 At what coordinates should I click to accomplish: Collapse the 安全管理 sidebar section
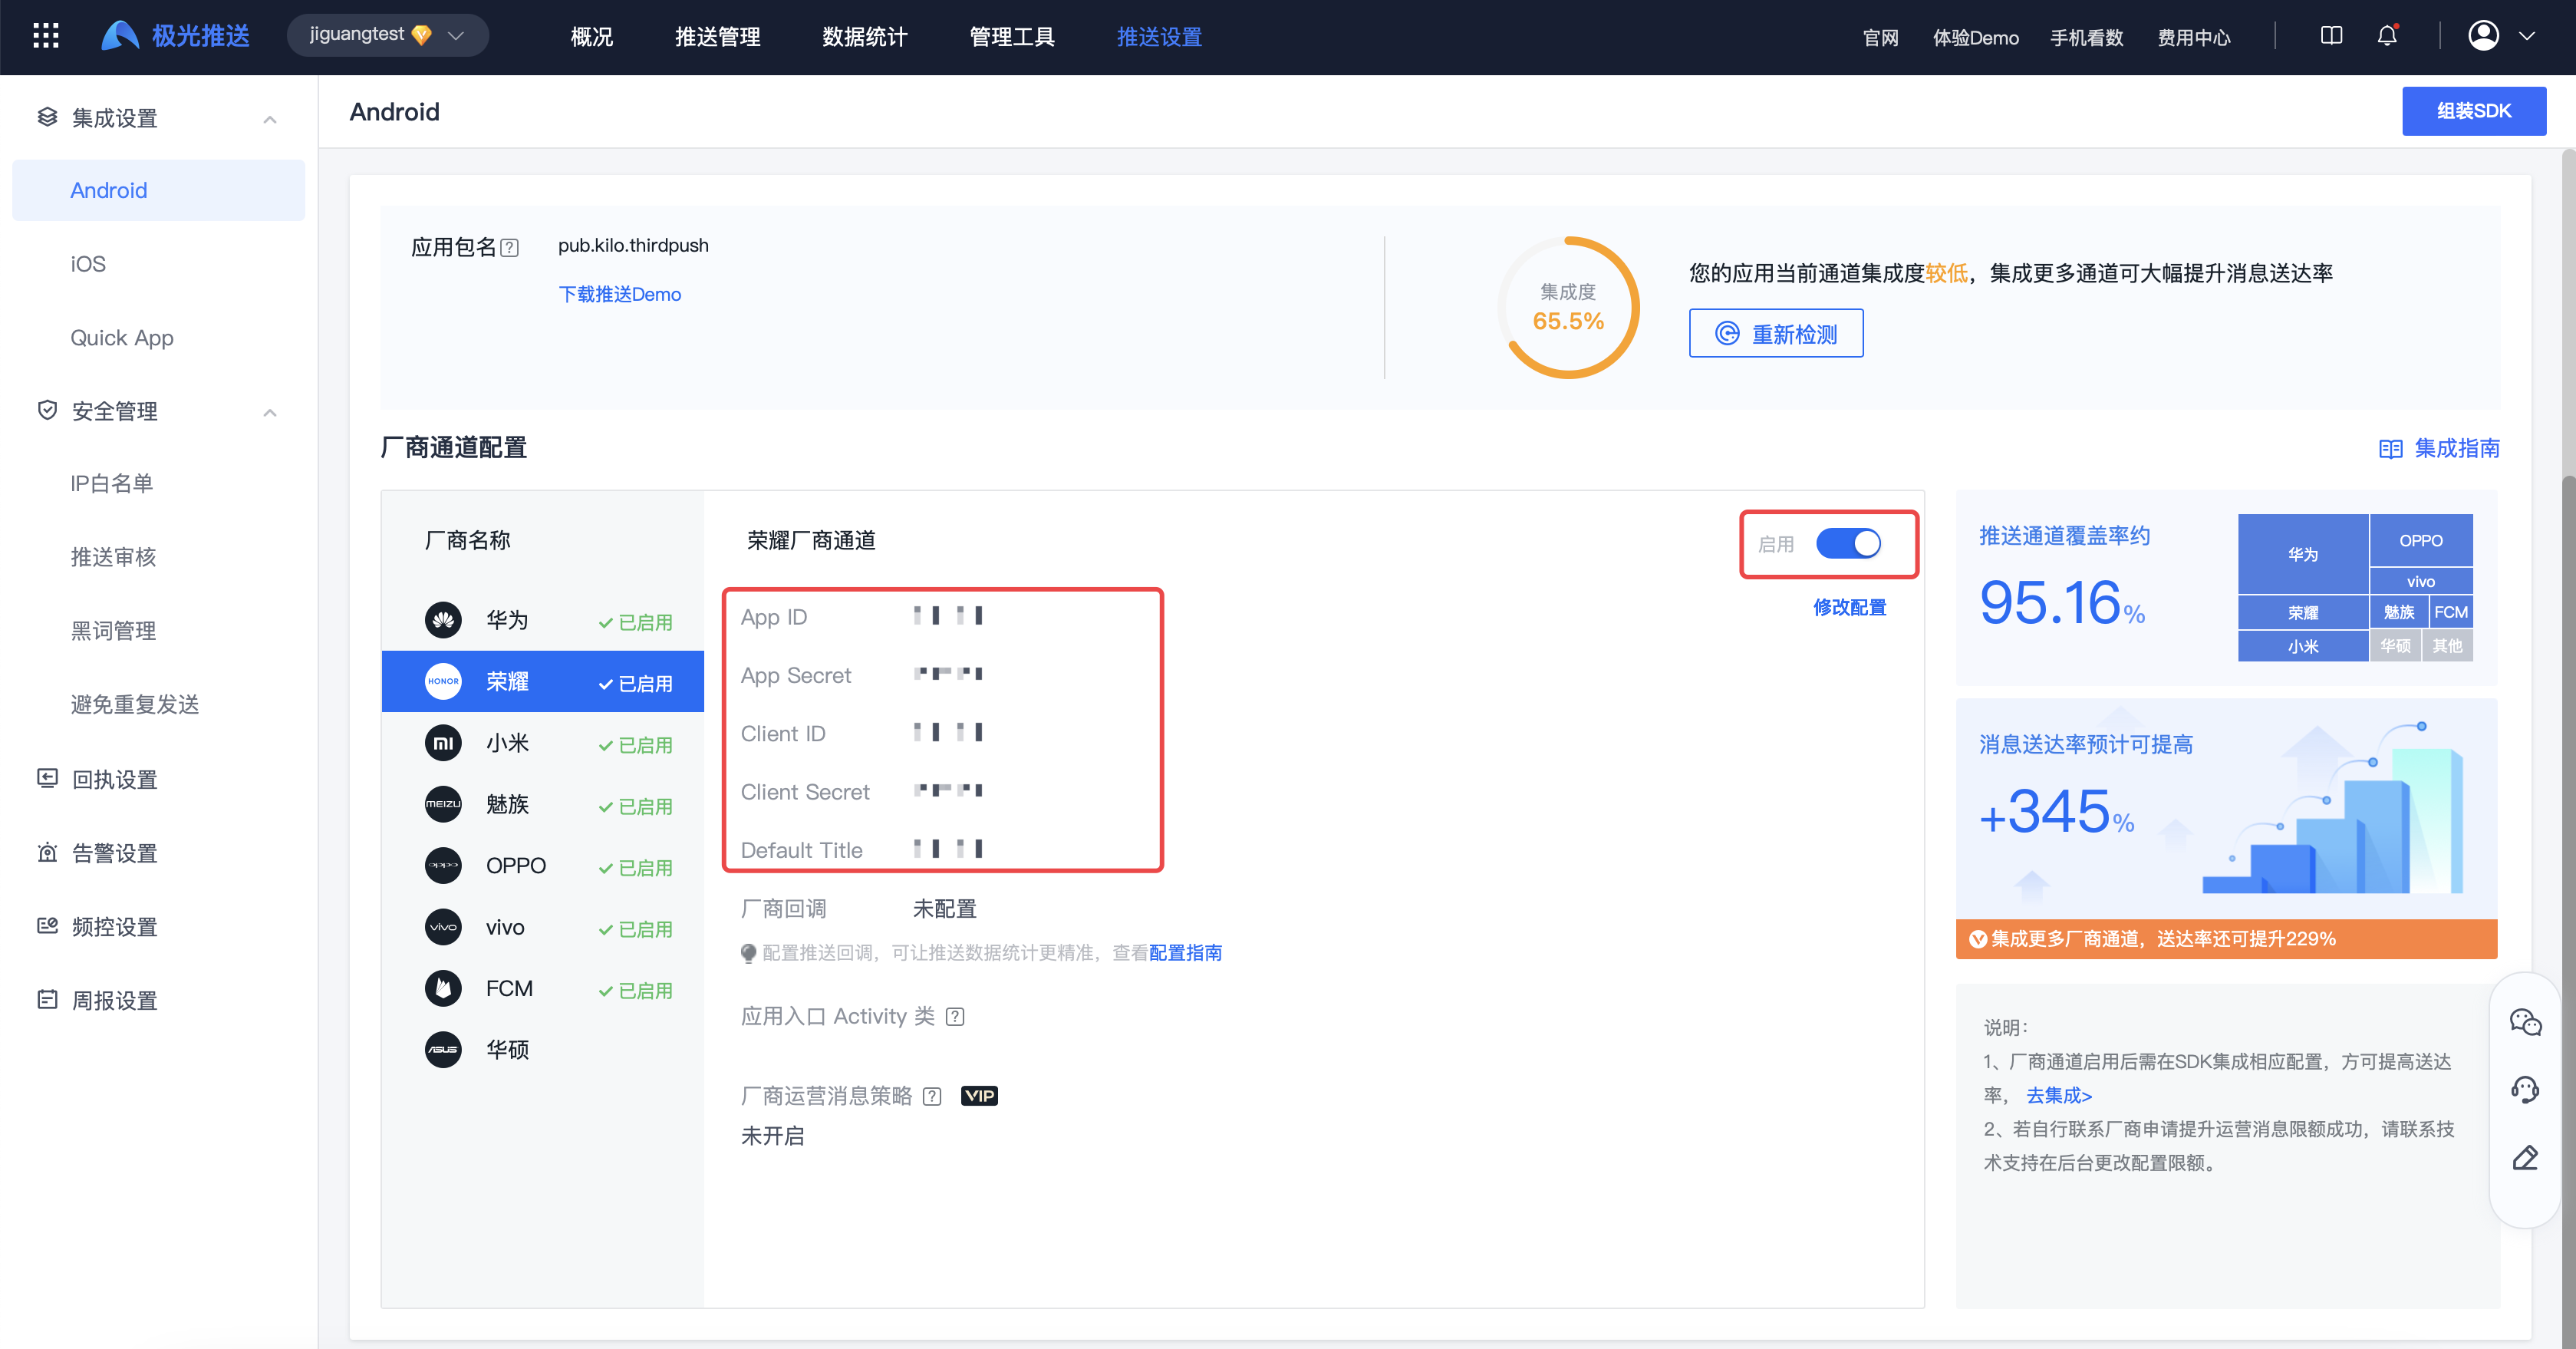(x=270, y=413)
